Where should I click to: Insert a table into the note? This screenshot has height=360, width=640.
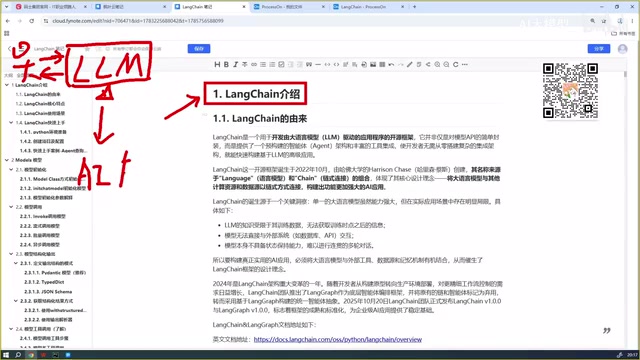click(382, 64)
